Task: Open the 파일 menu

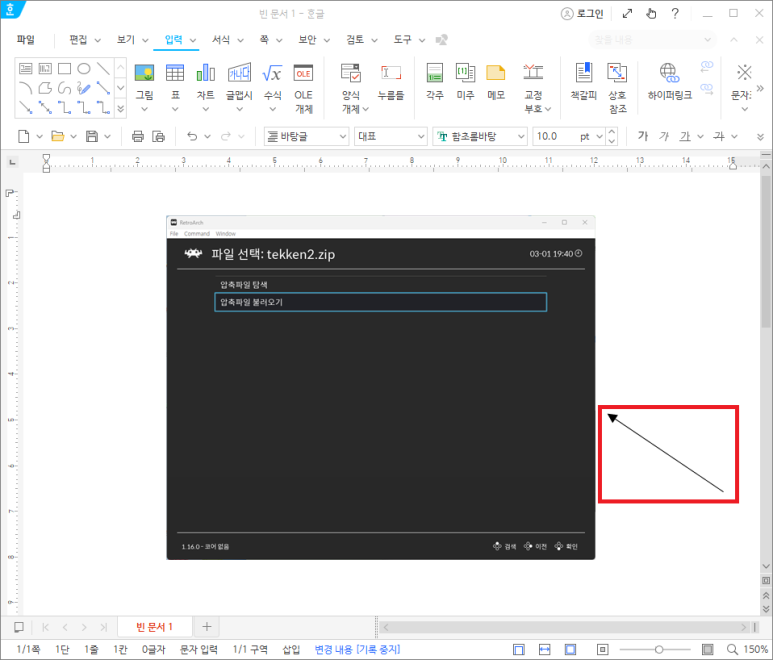Action: [x=25, y=40]
